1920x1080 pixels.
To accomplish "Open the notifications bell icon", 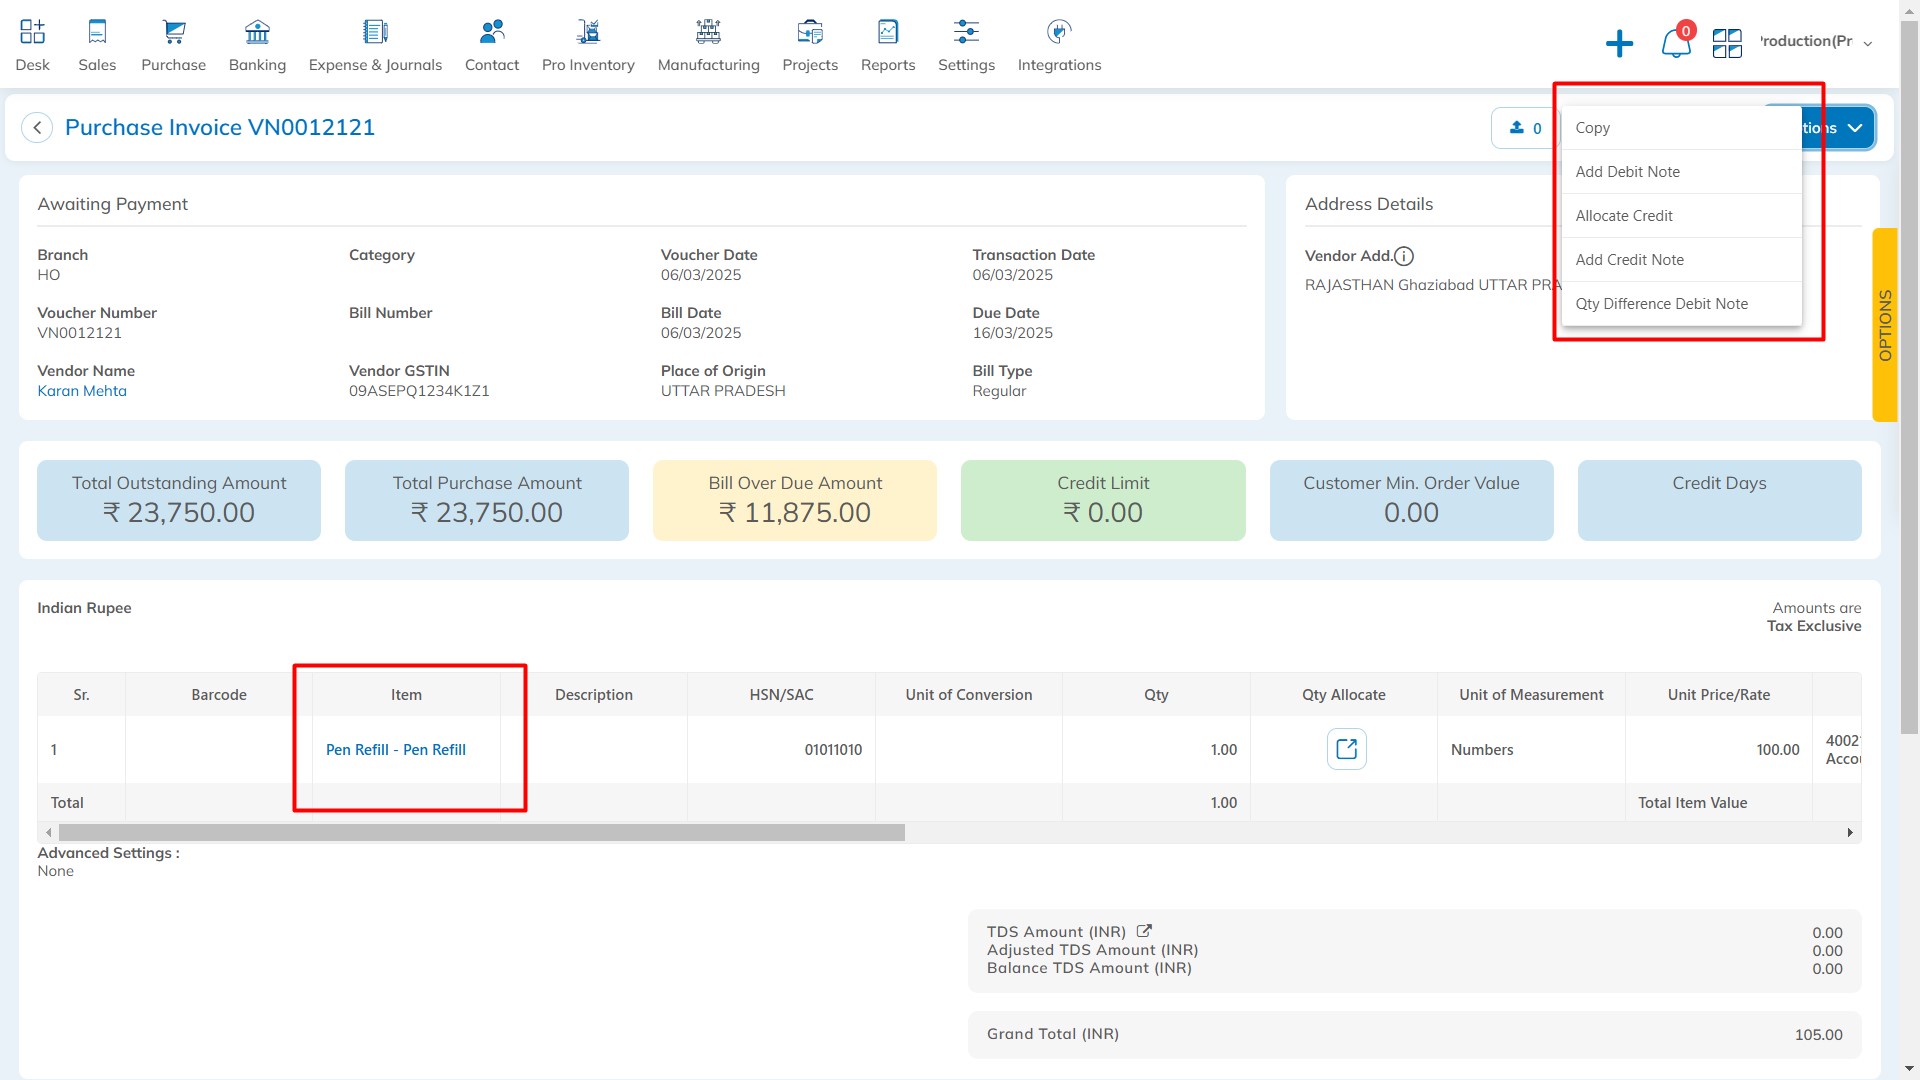I will (1676, 43).
